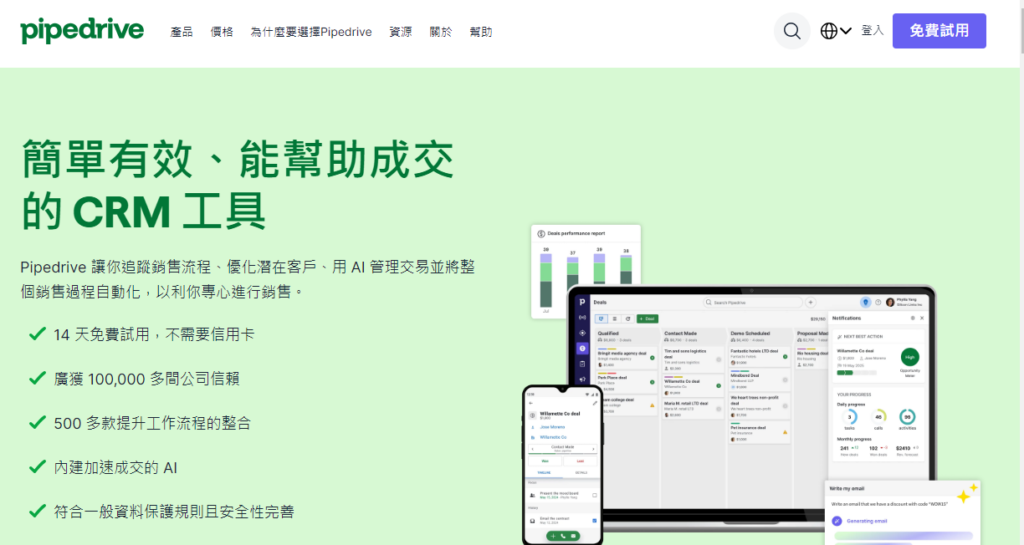This screenshot has height=545, width=1024.
Task: Click text 內建加速成交的 AI
Action: 115,467
